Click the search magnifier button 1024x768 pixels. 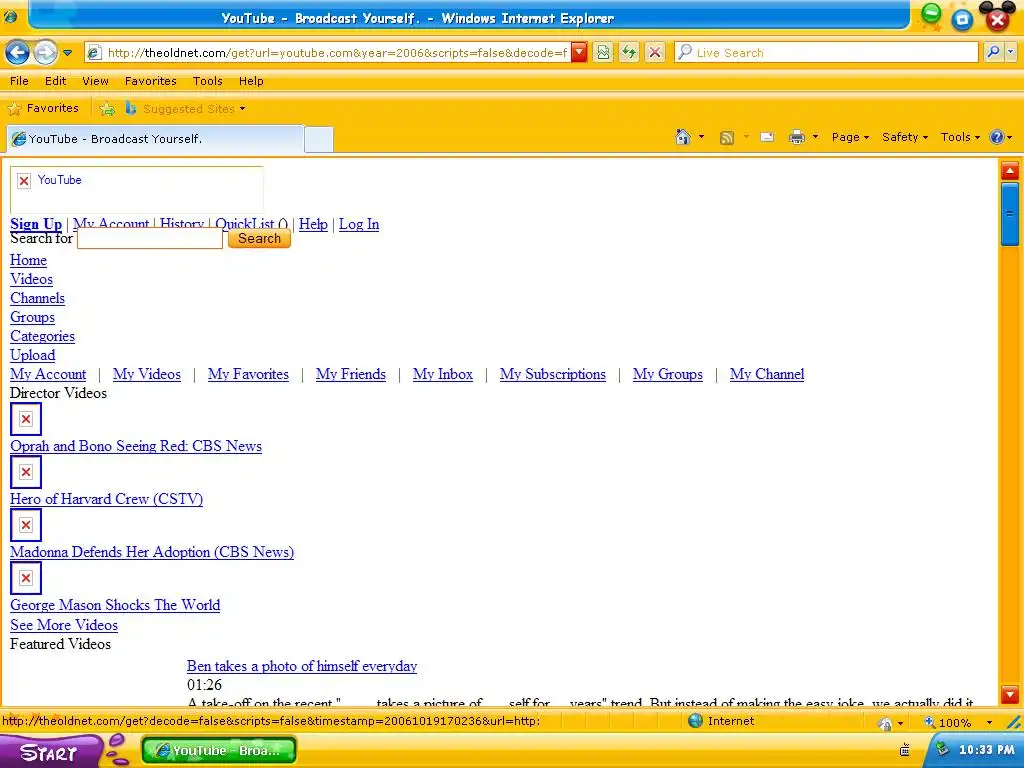tap(993, 52)
